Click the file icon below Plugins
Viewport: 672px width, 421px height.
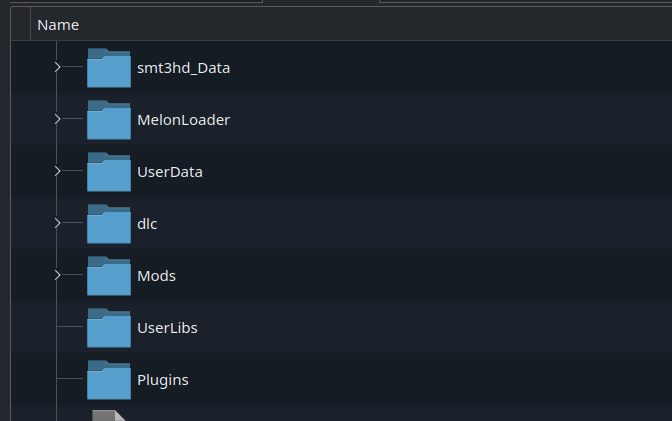point(109,415)
